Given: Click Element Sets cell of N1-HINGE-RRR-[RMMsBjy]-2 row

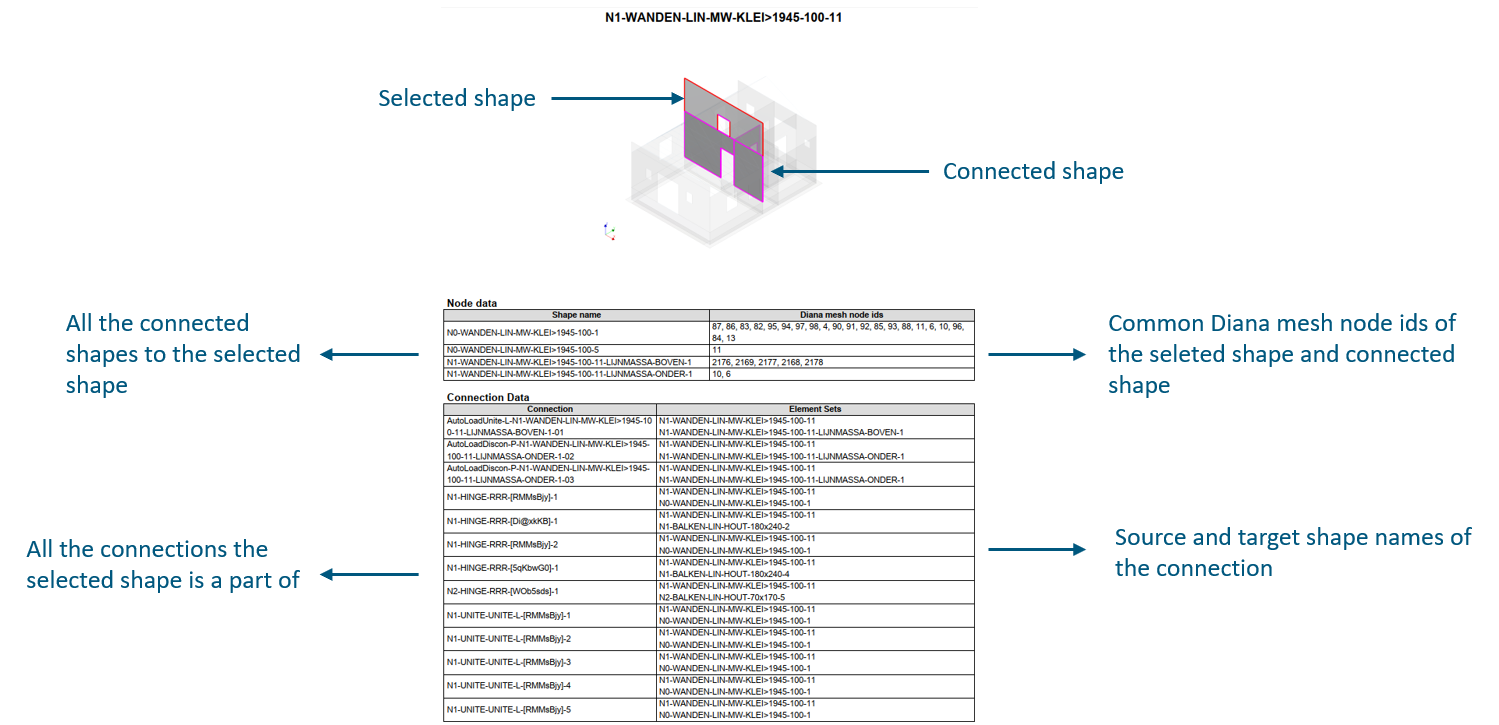Looking at the screenshot, I should pos(815,545).
